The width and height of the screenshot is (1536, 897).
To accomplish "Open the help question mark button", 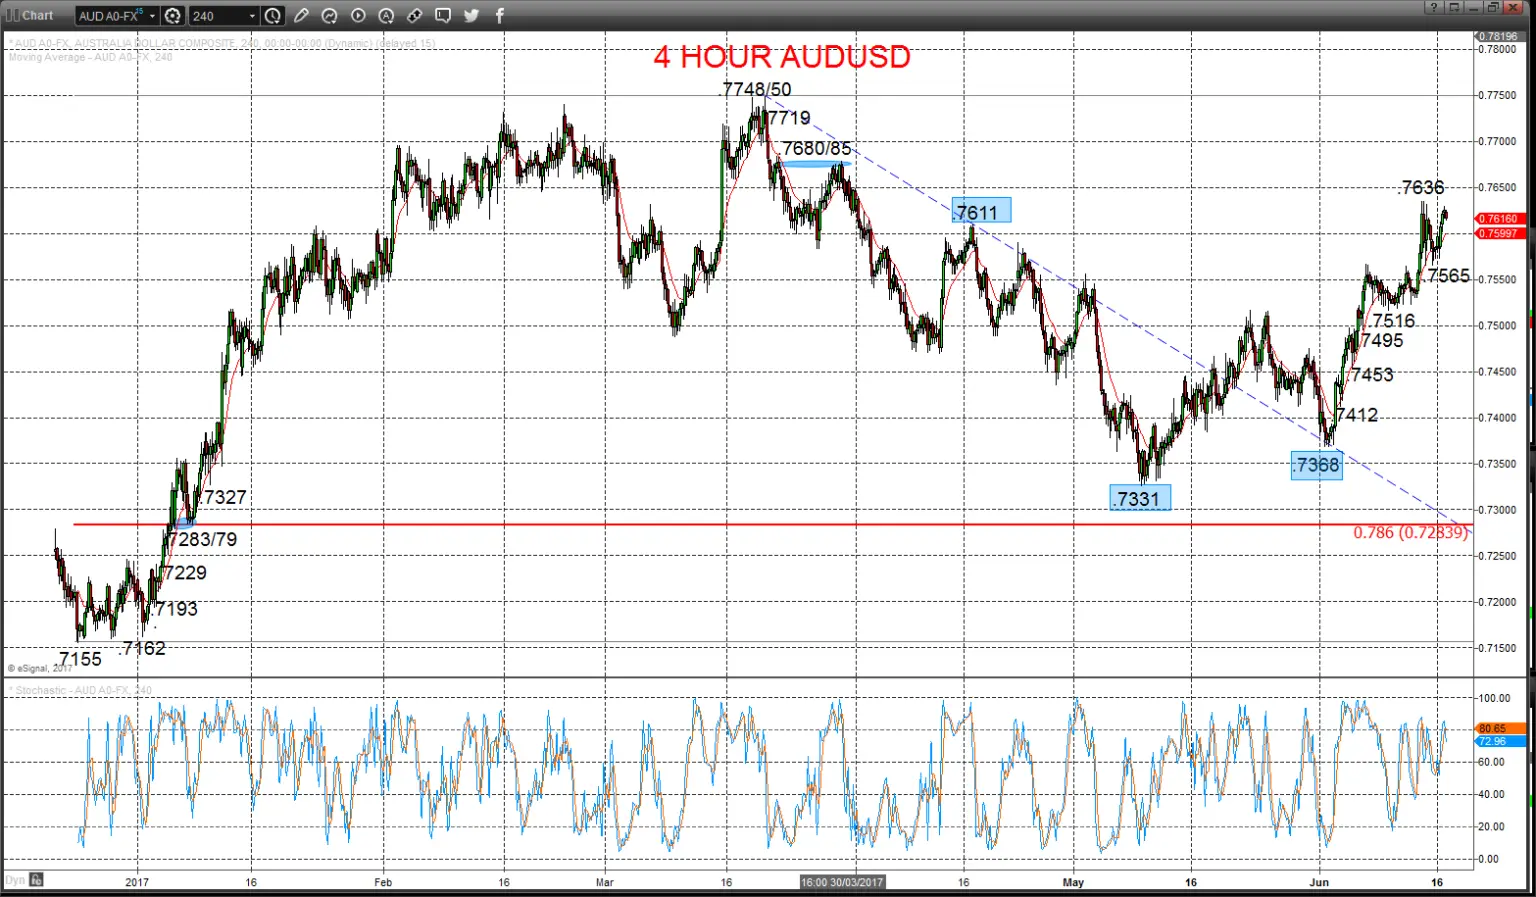I will pos(1434,7).
